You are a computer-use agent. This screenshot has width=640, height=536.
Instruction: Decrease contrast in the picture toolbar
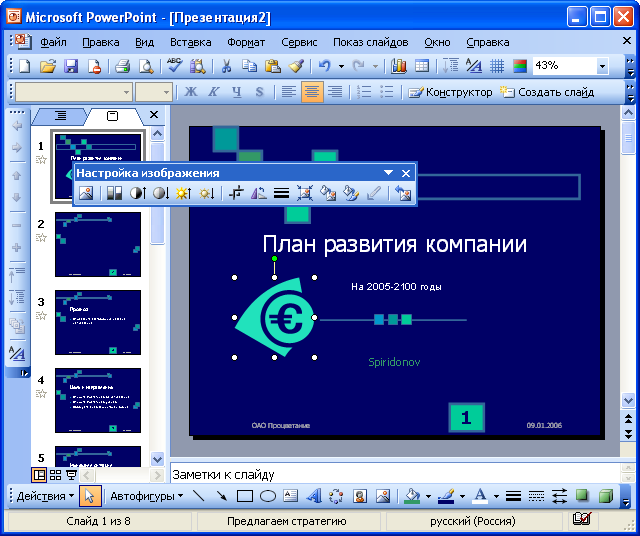pos(161,193)
